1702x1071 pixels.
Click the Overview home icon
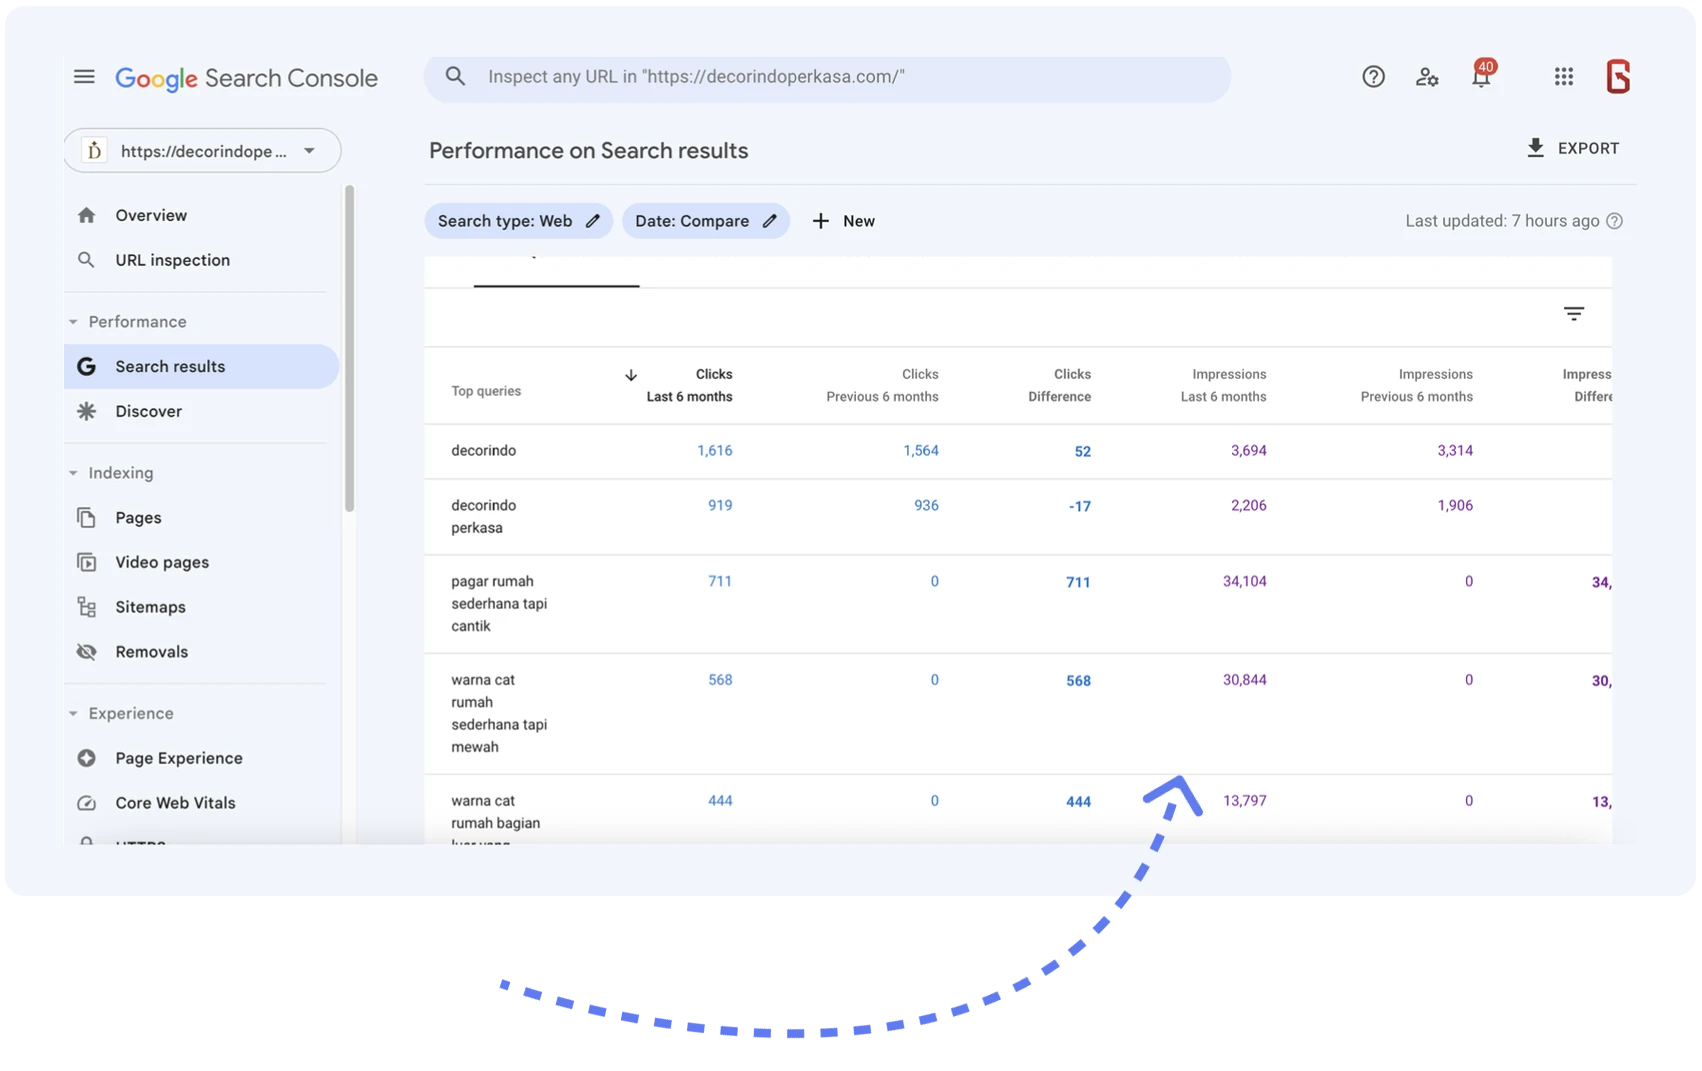[87, 215]
